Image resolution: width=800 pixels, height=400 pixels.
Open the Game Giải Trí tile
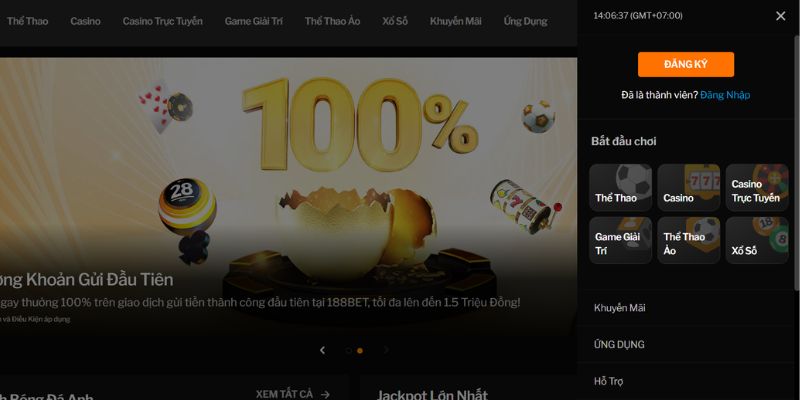click(620, 240)
